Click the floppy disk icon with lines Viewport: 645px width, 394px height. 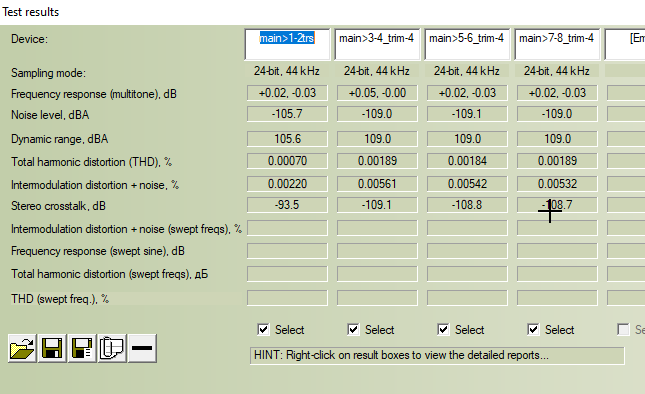click(82, 348)
